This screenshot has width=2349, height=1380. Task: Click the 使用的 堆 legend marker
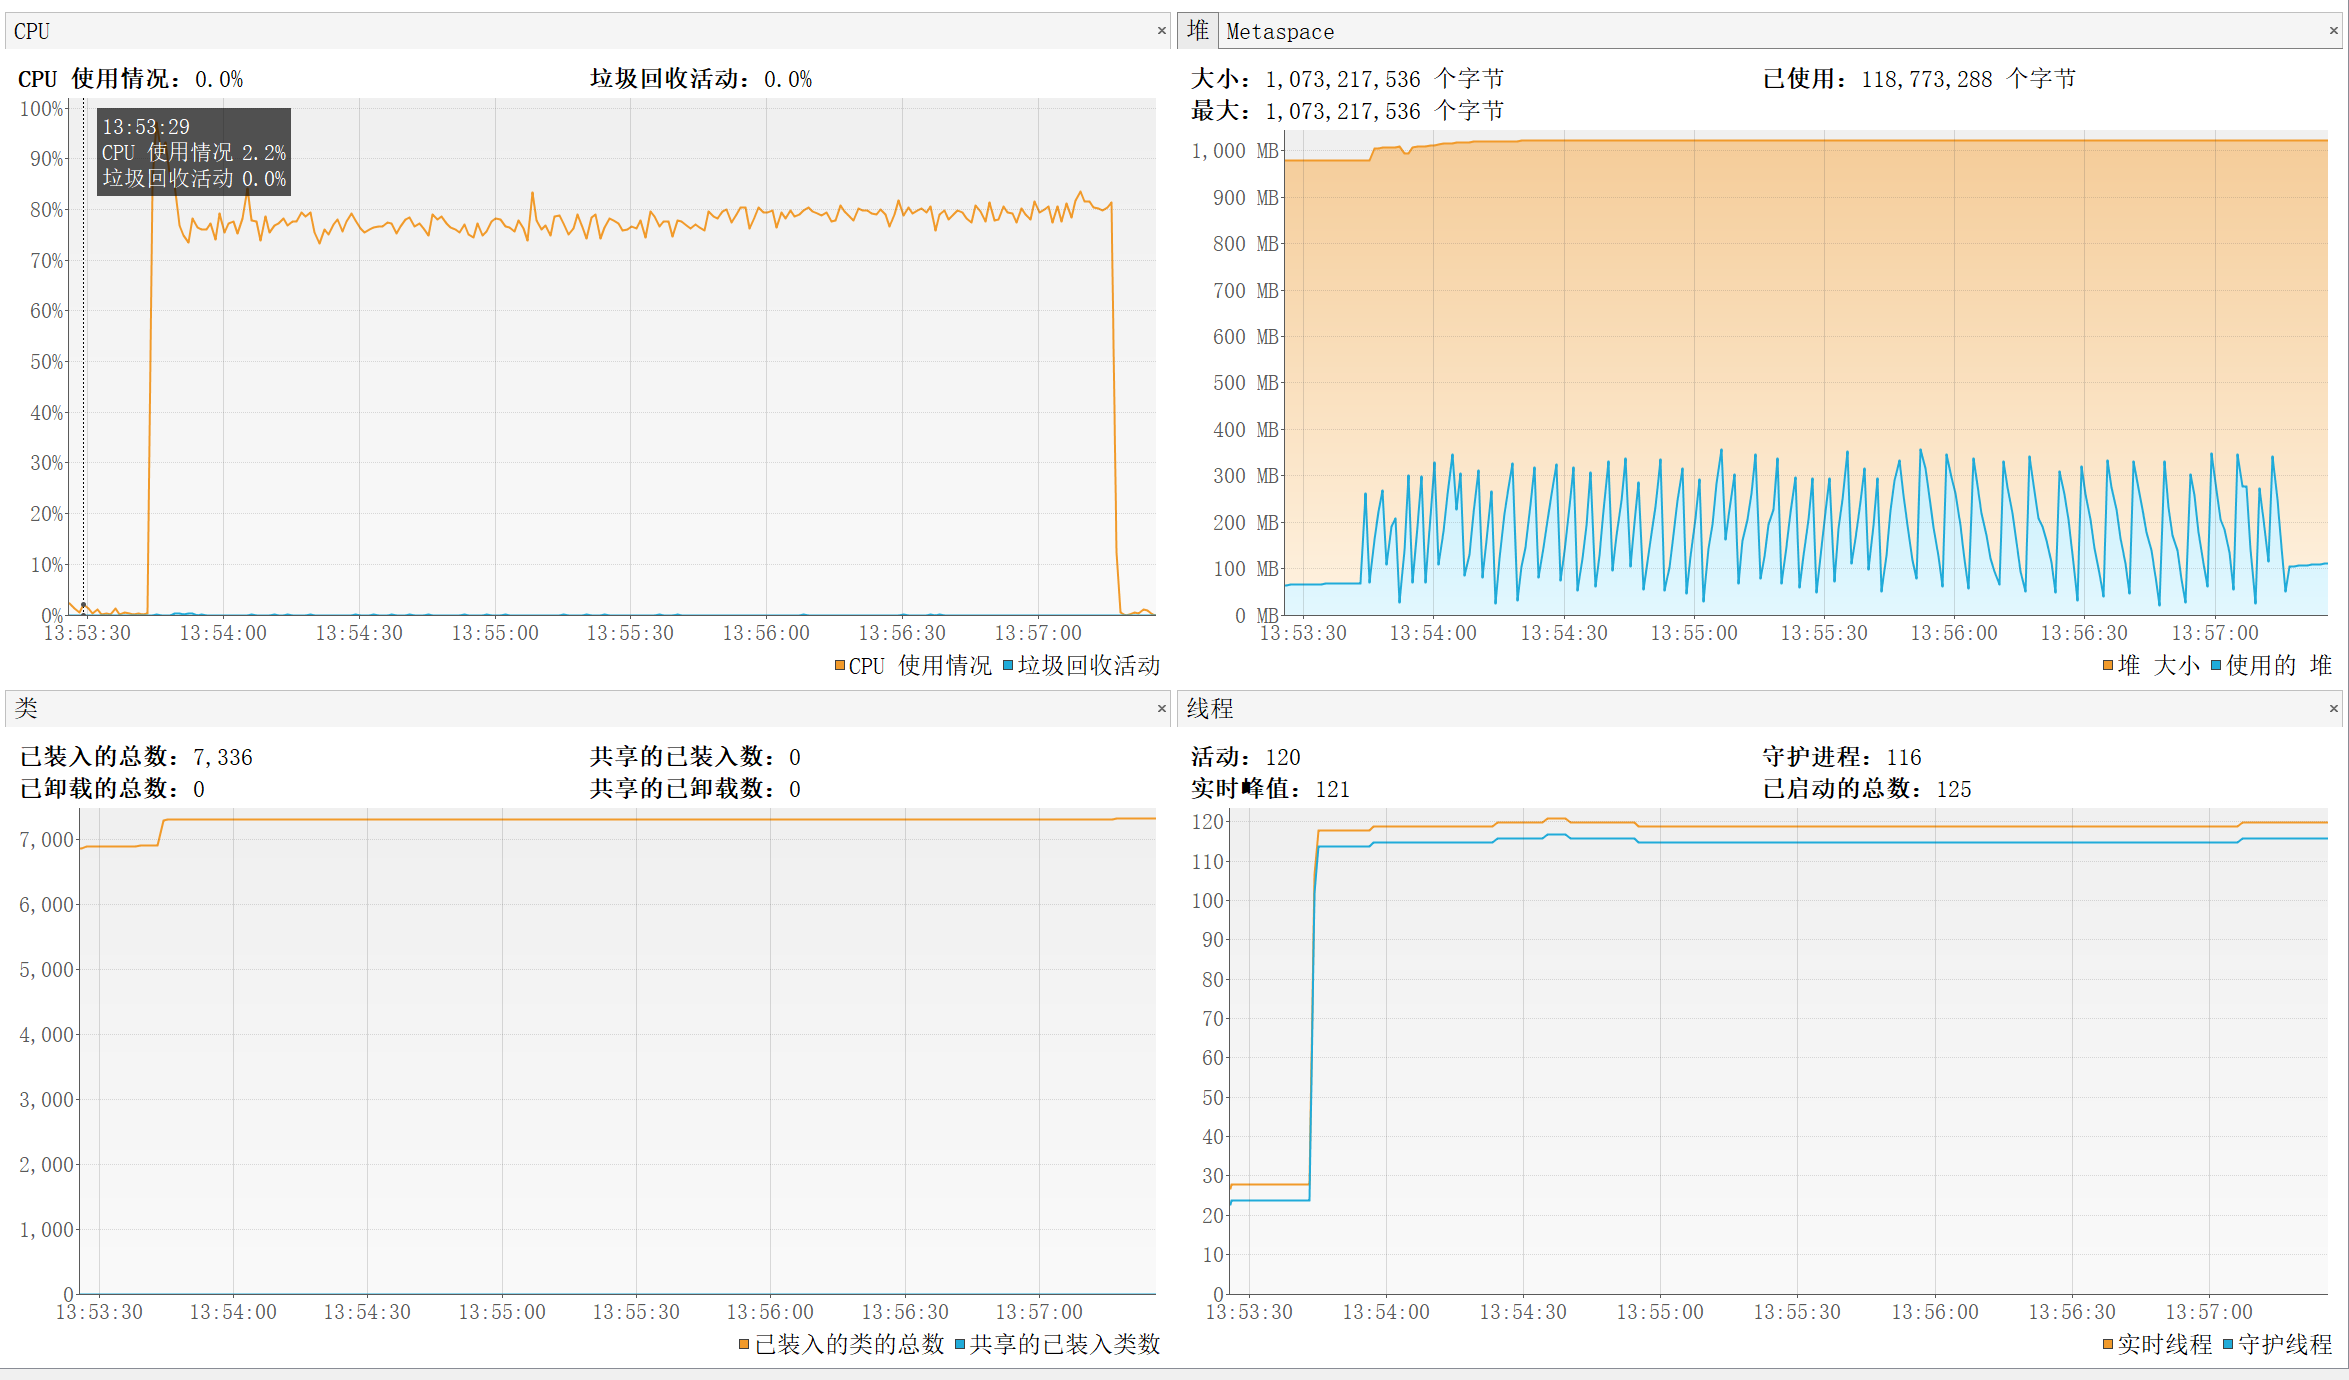[2216, 665]
